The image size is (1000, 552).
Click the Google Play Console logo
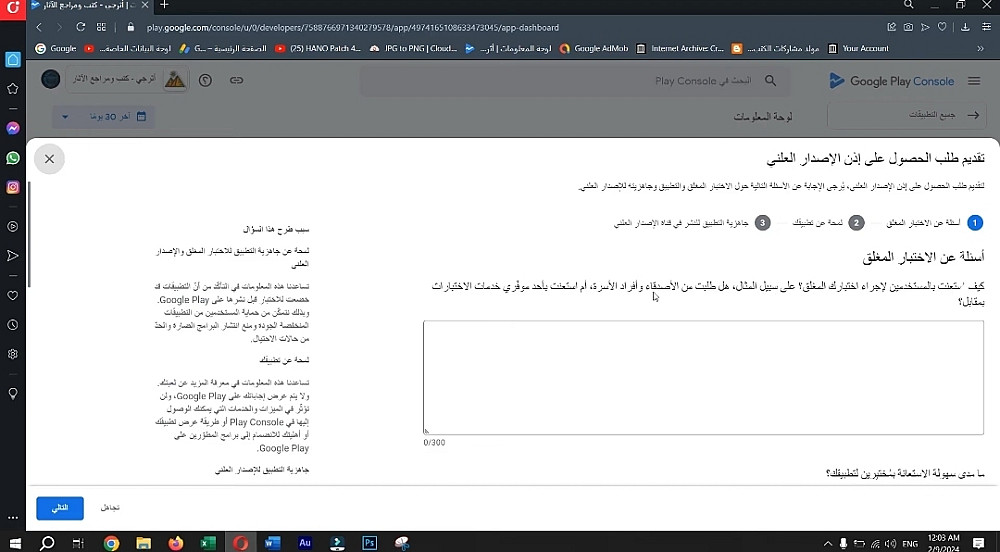892,81
